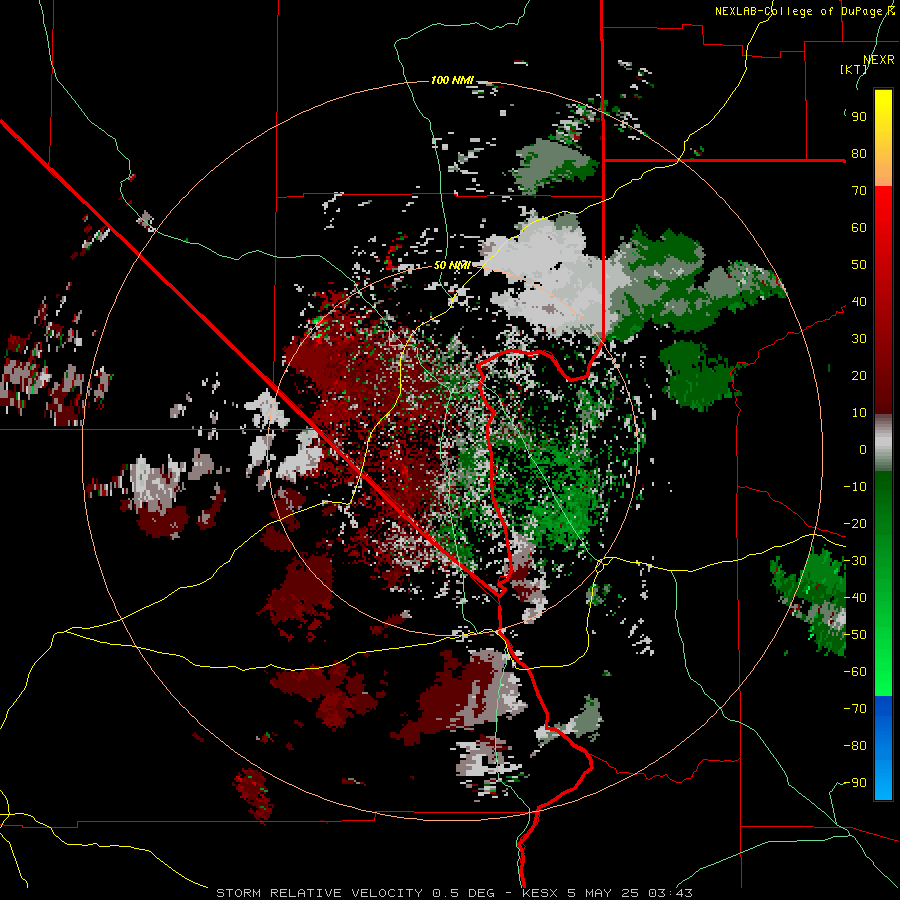Click the 30 value on the velocity legend
Viewport: 900px width, 900px height.
(x=859, y=339)
